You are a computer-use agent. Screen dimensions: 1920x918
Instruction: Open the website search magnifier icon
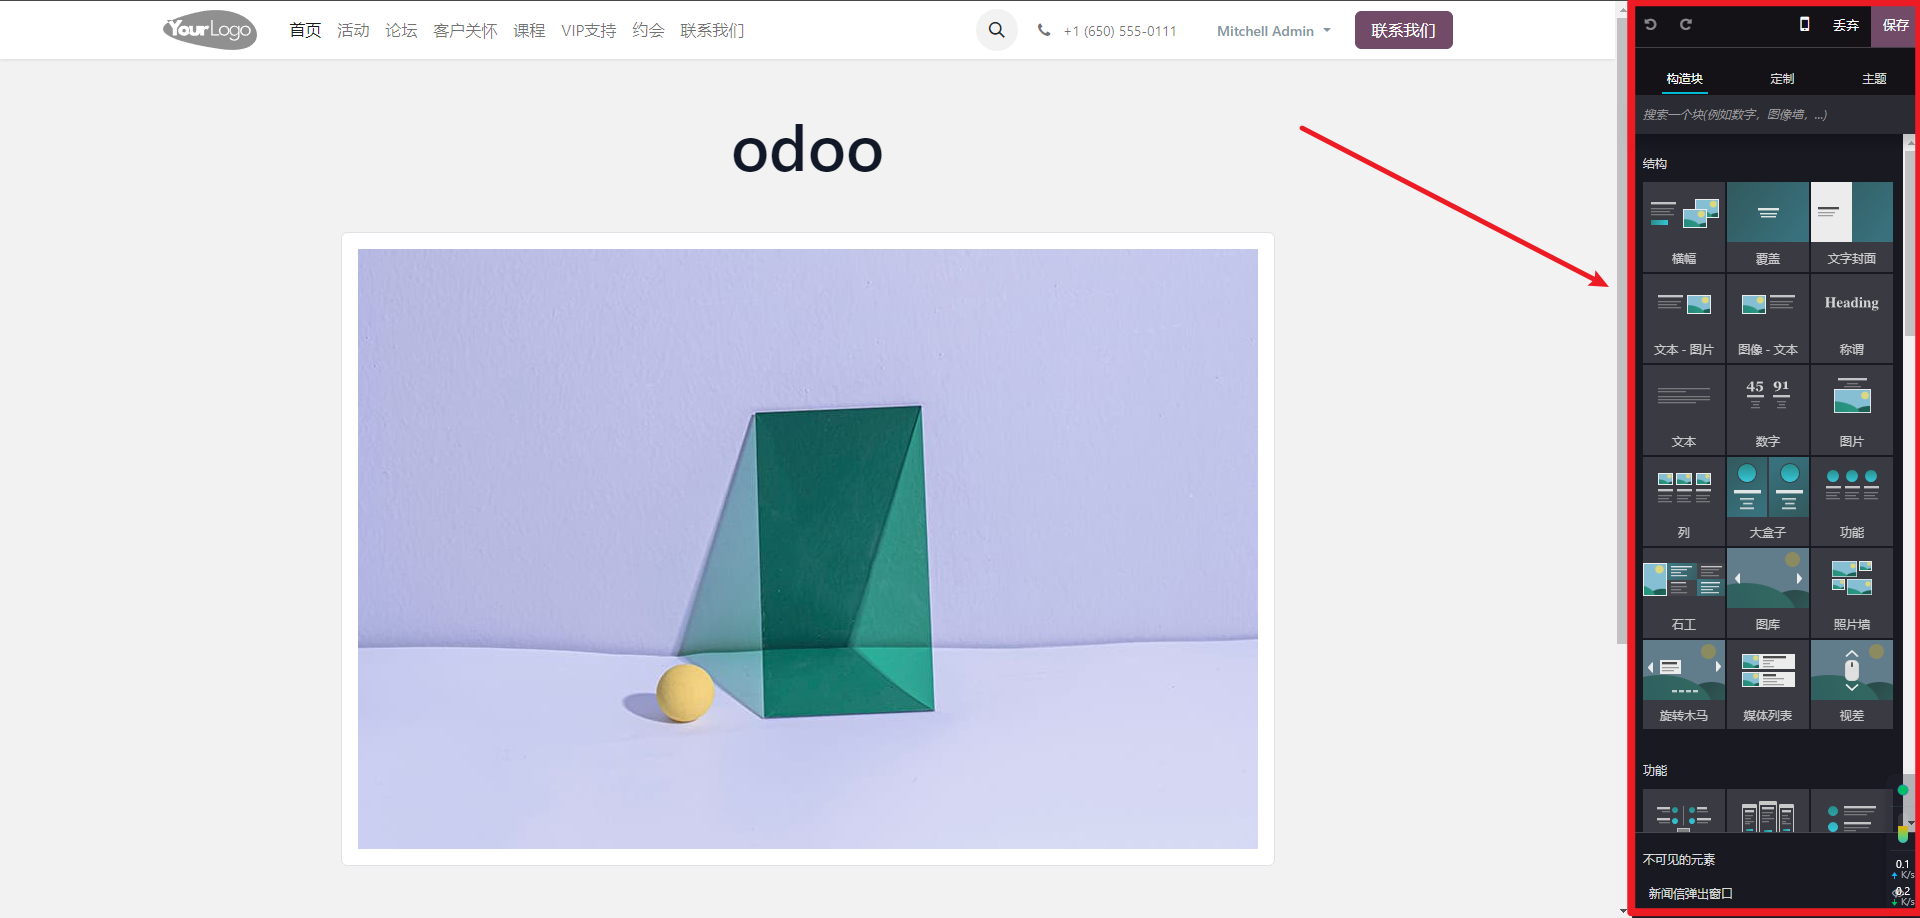point(997,30)
